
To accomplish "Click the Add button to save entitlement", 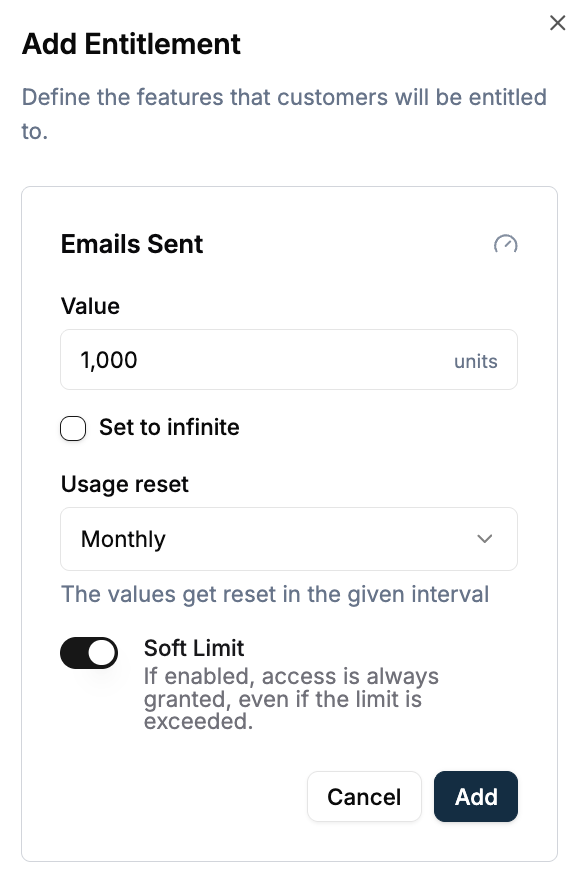I will pyautogui.click(x=475, y=797).
